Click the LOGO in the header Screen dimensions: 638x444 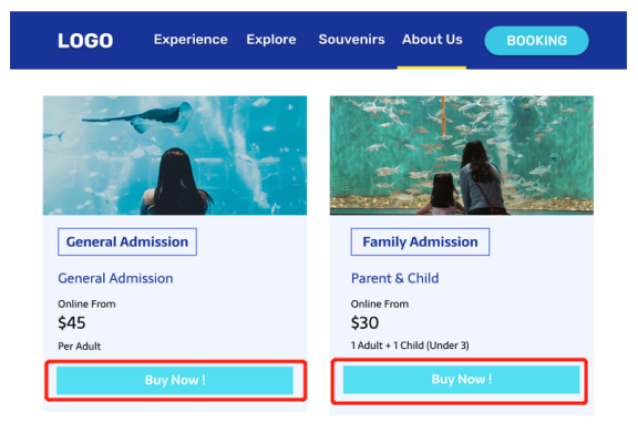[x=85, y=41]
